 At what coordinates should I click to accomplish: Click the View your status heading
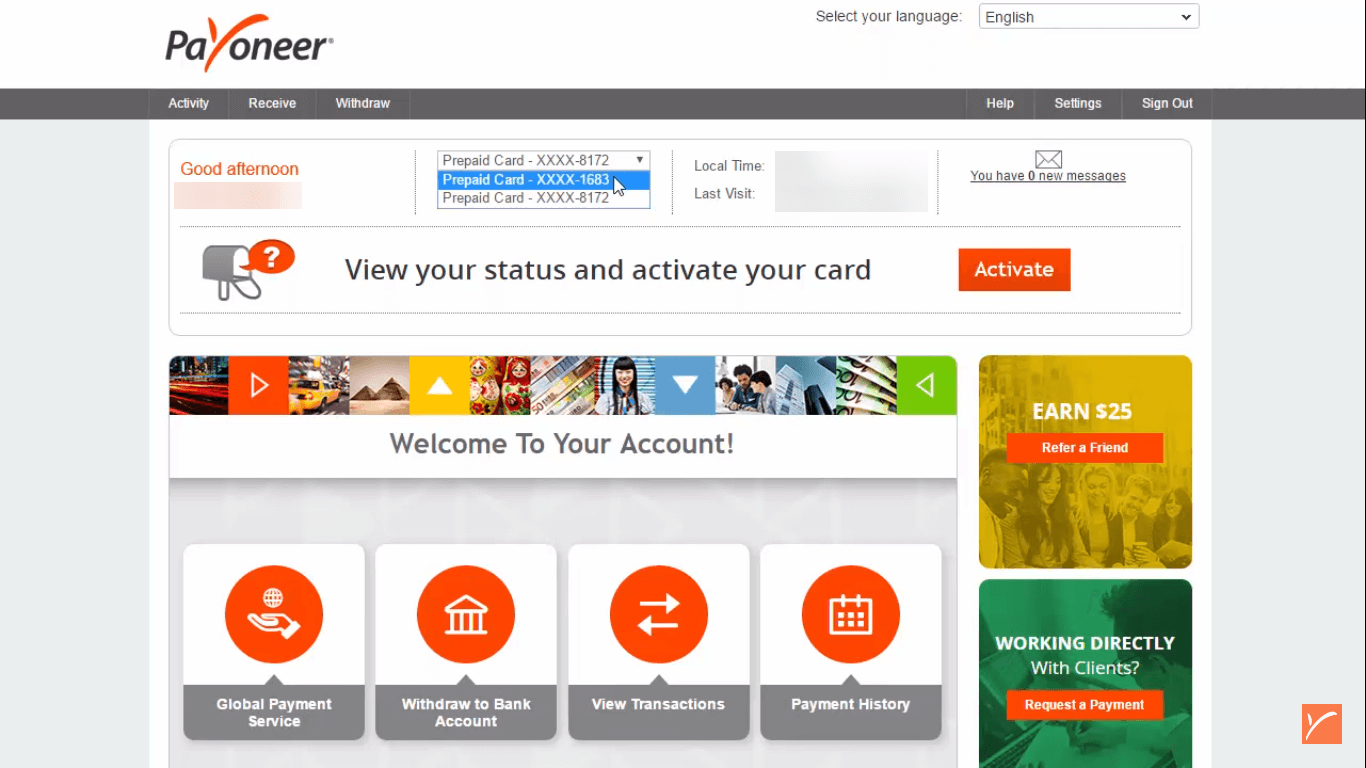click(x=608, y=270)
